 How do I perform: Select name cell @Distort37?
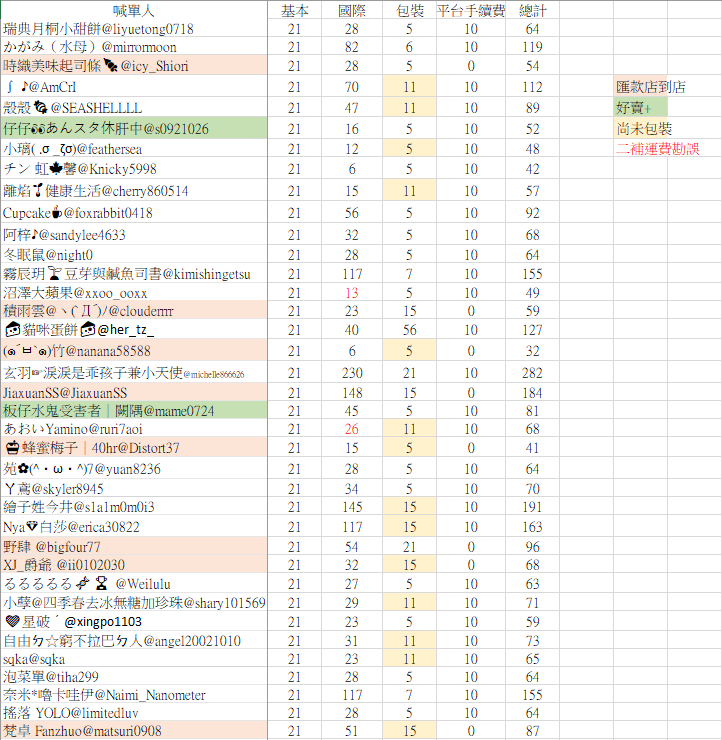(134, 447)
